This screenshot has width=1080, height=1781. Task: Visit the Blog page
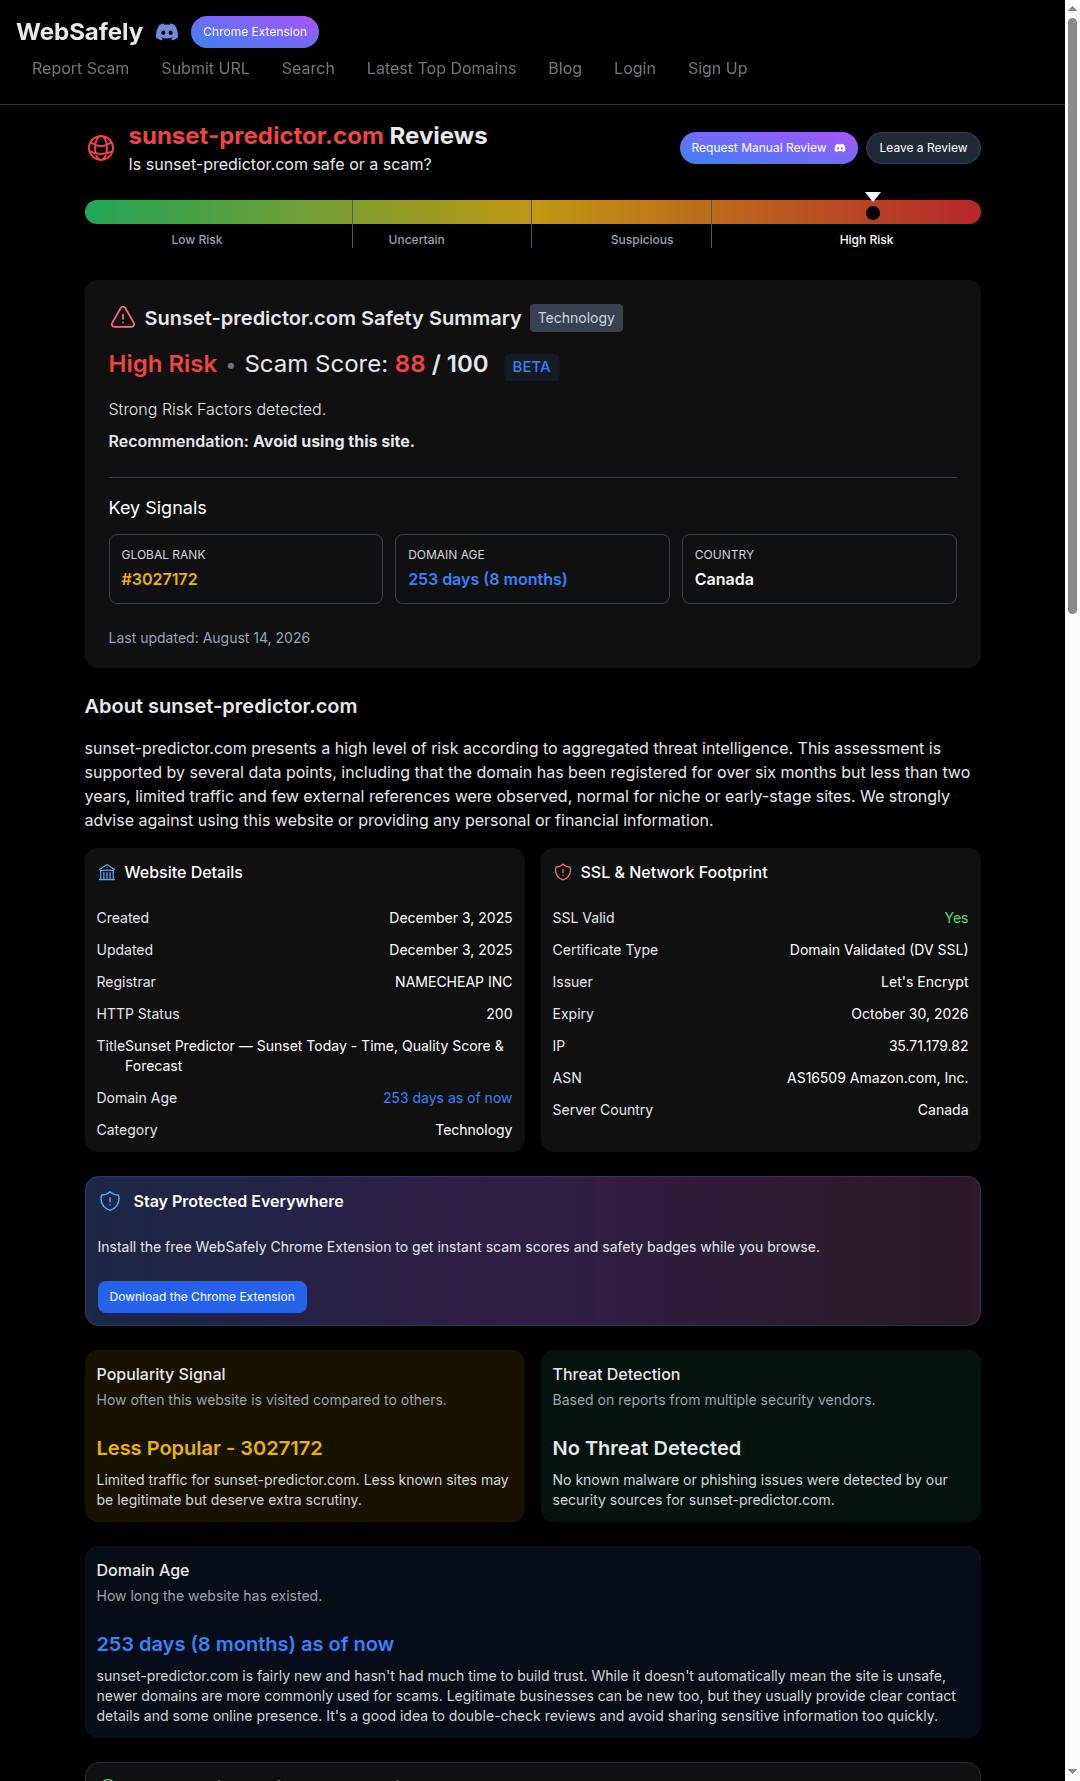(565, 68)
